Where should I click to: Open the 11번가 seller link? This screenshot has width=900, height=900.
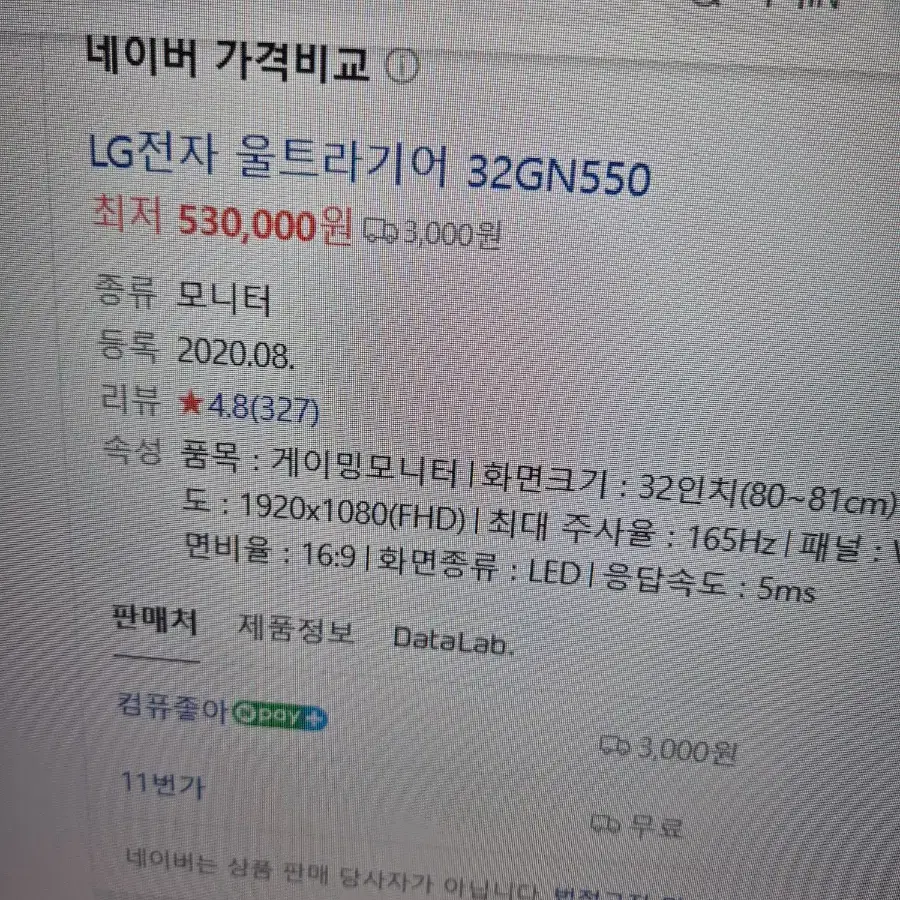(x=163, y=784)
